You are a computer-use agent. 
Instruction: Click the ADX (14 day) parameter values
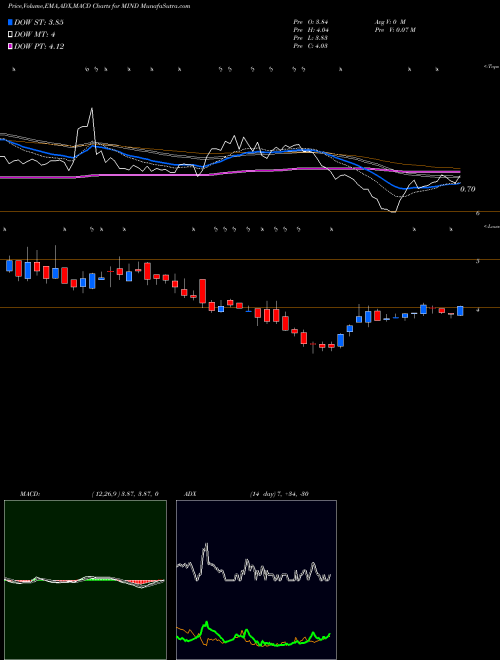278,494
